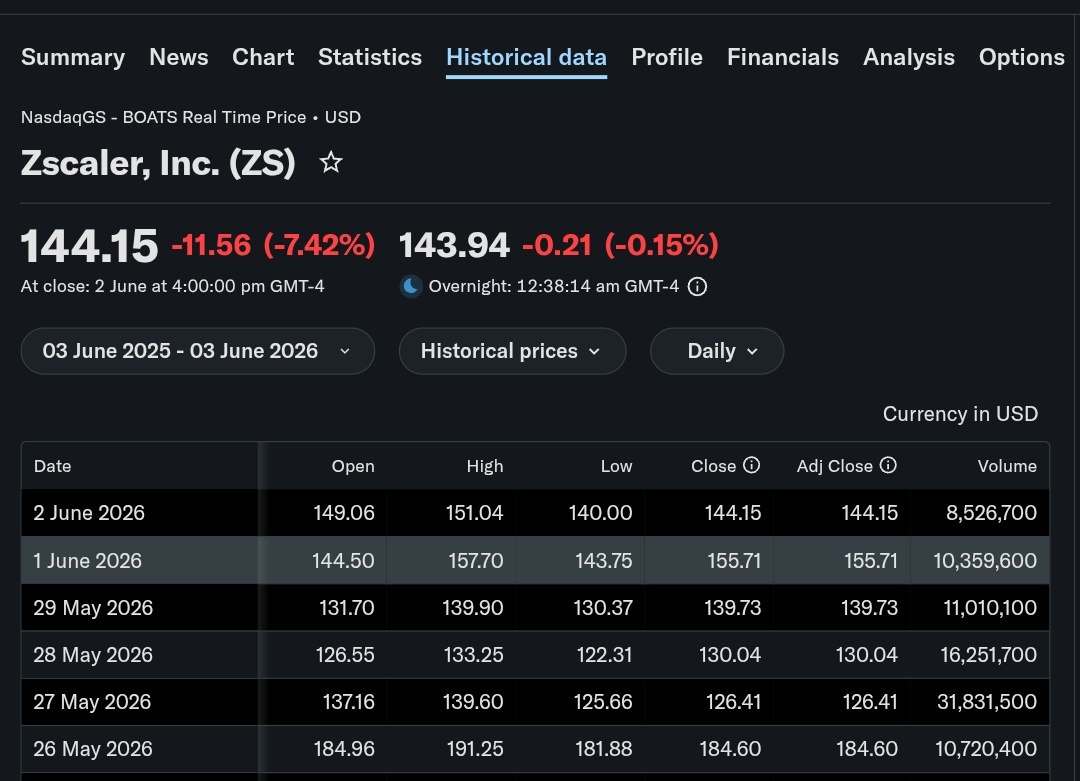Click the Date column header

52,466
